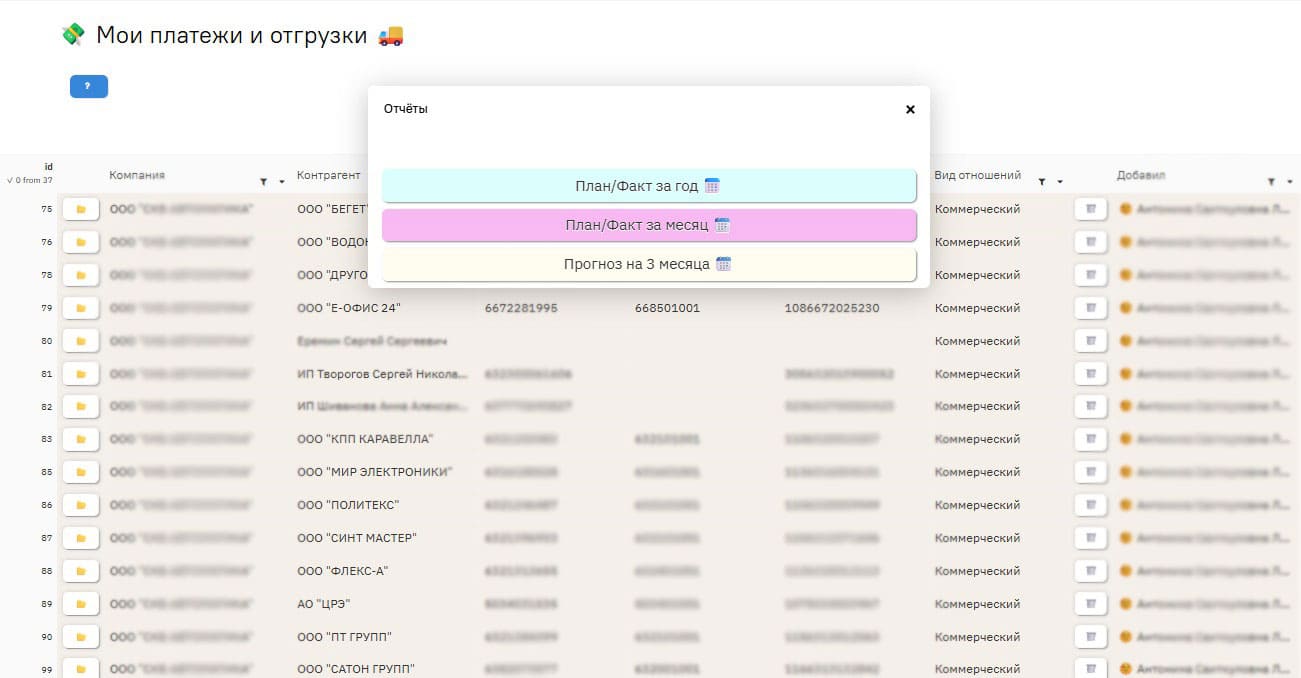The image size is (1301, 678).
Task: Open the План/Факт за год report
Action: 649,186
